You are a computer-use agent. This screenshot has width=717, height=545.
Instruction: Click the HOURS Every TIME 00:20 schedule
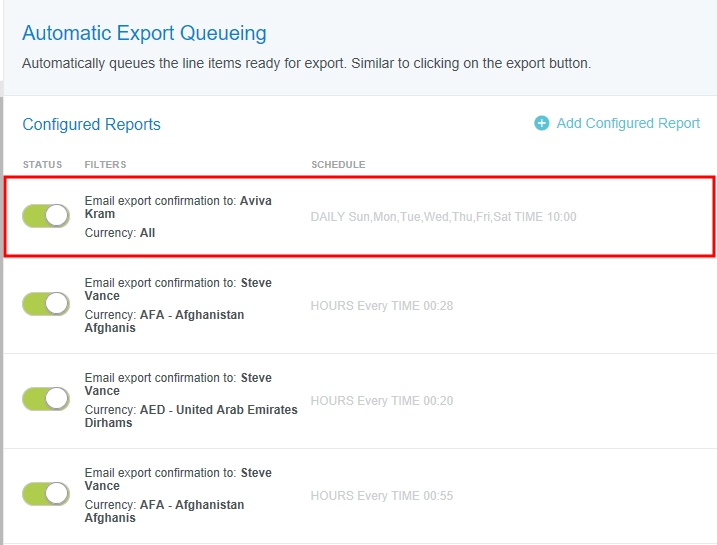(x=381, y=400)
